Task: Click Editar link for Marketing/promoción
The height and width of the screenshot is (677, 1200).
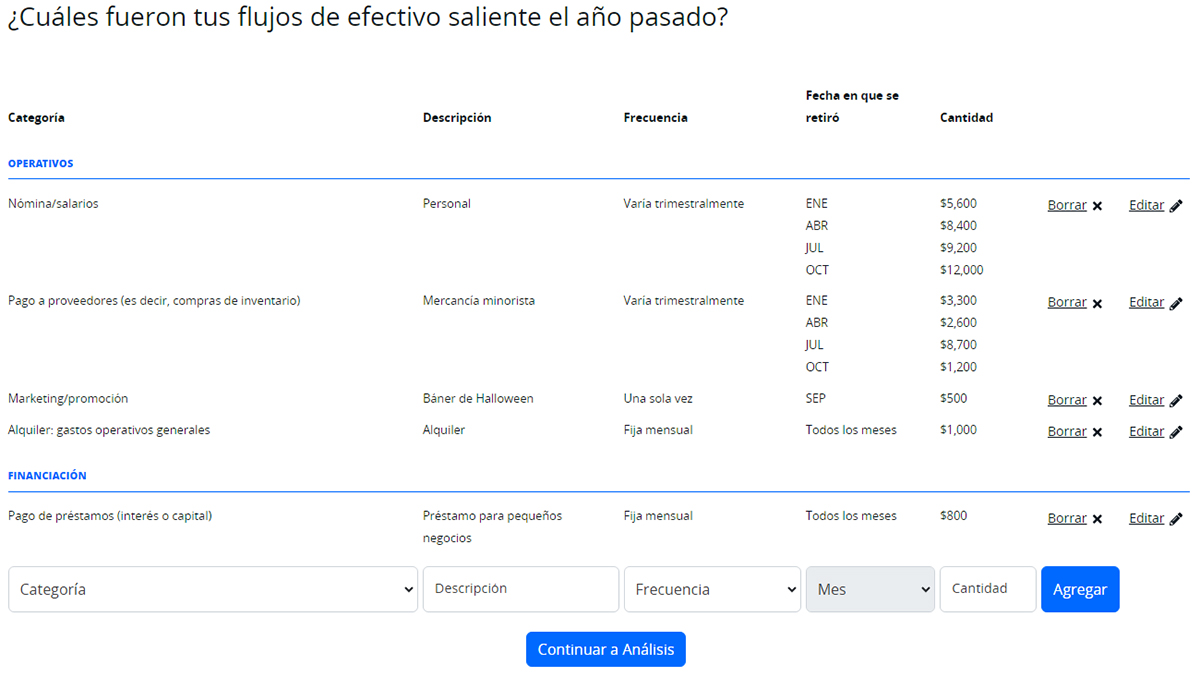Action: tap(1146, 400)
